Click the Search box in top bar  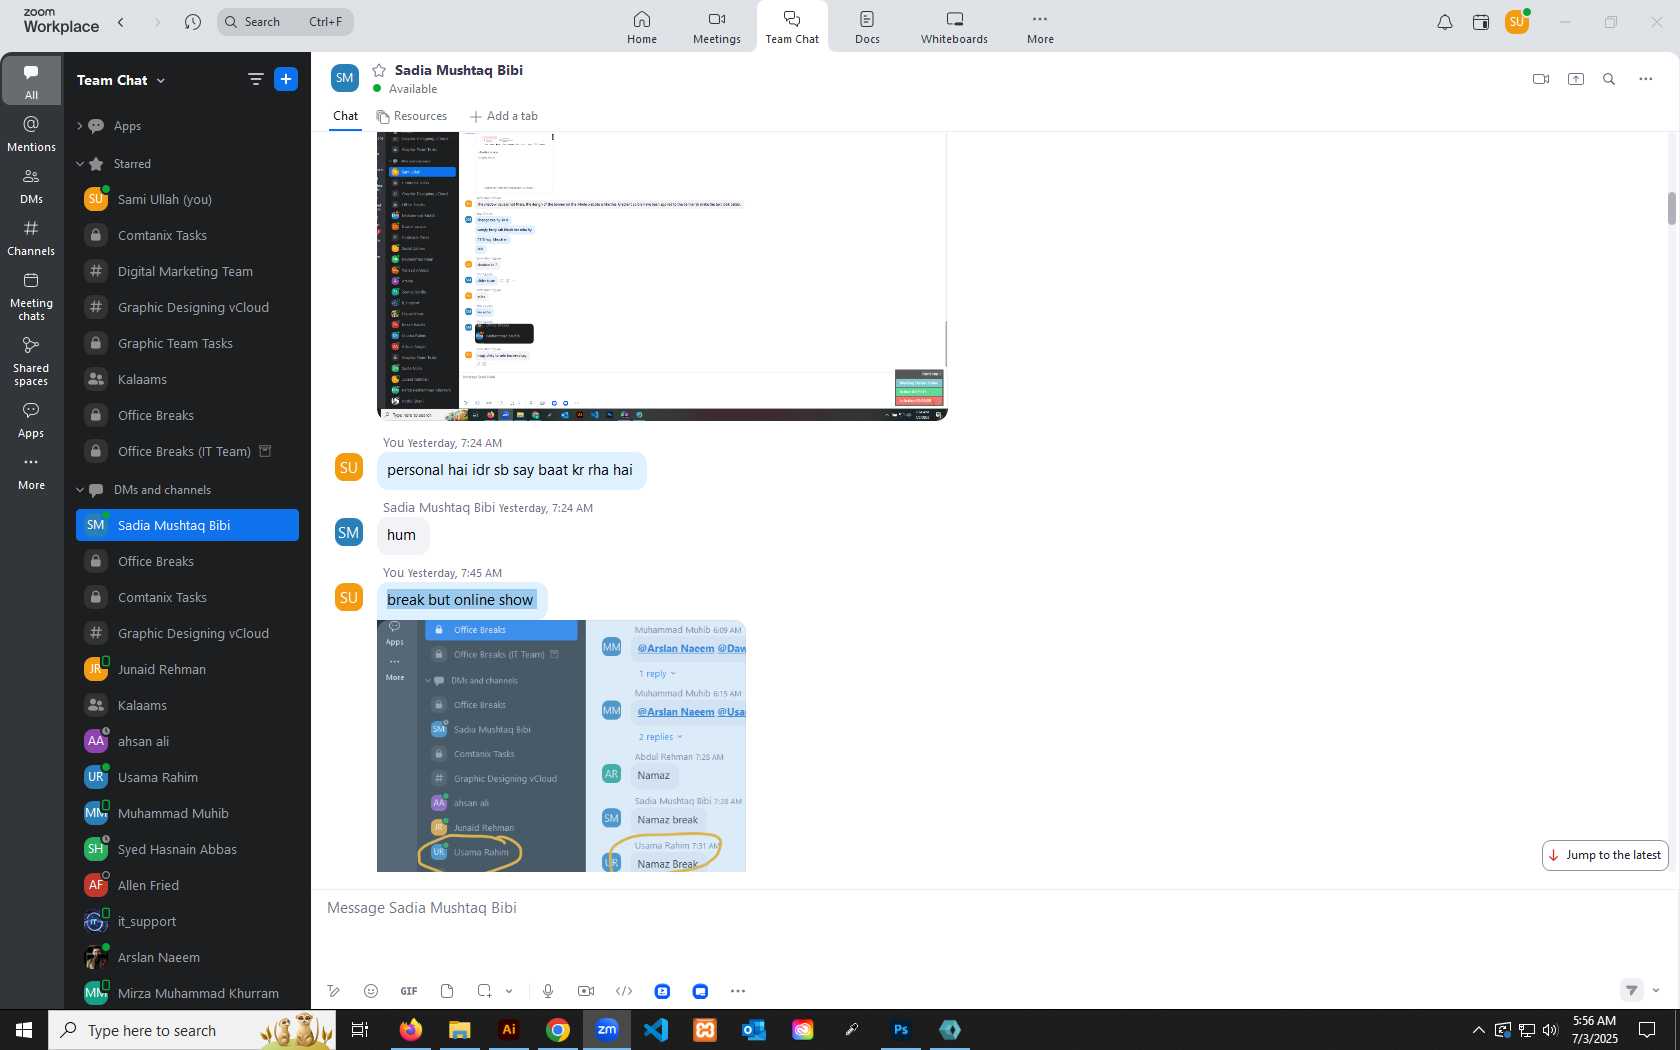click(x=285, y=22)
